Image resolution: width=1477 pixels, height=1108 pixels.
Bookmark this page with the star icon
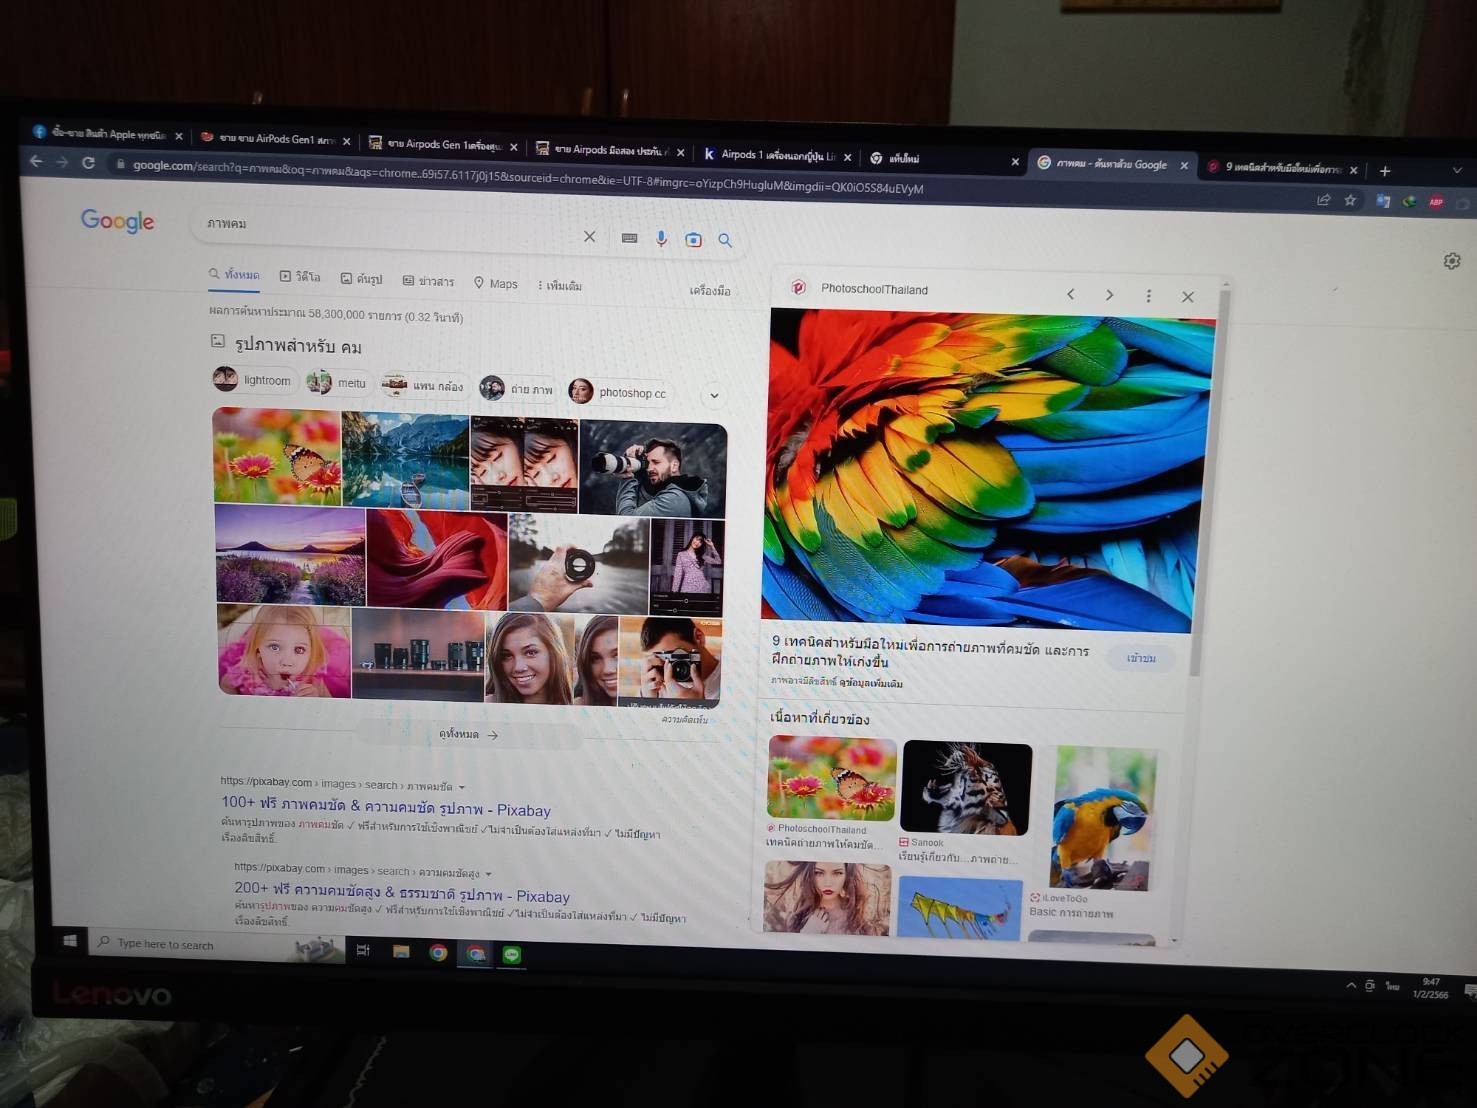click(1350, 200)
